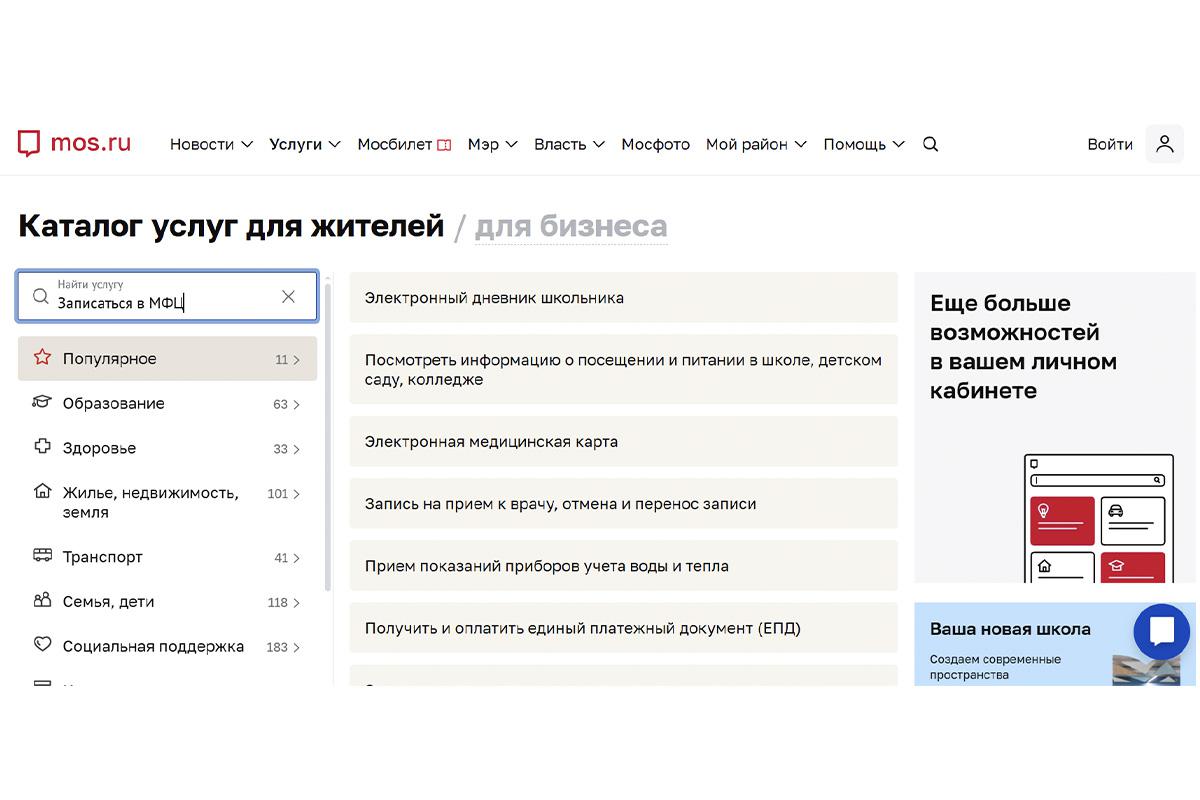Expand the Помощь dropdown

[x=862, y=144]
